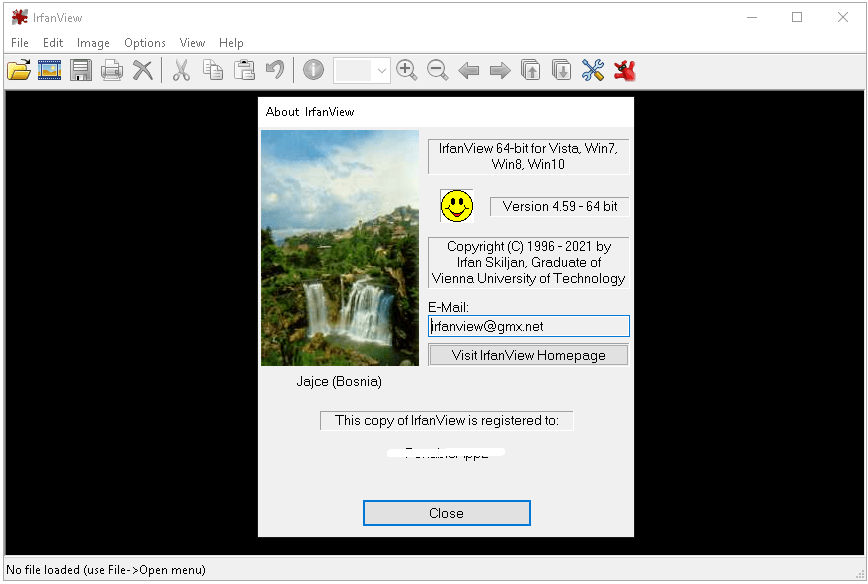Screen dimensions: 868x584
Task: Click the irfanview@gmx.net email field
Action: pyautogui.click(x=529, y=326)
